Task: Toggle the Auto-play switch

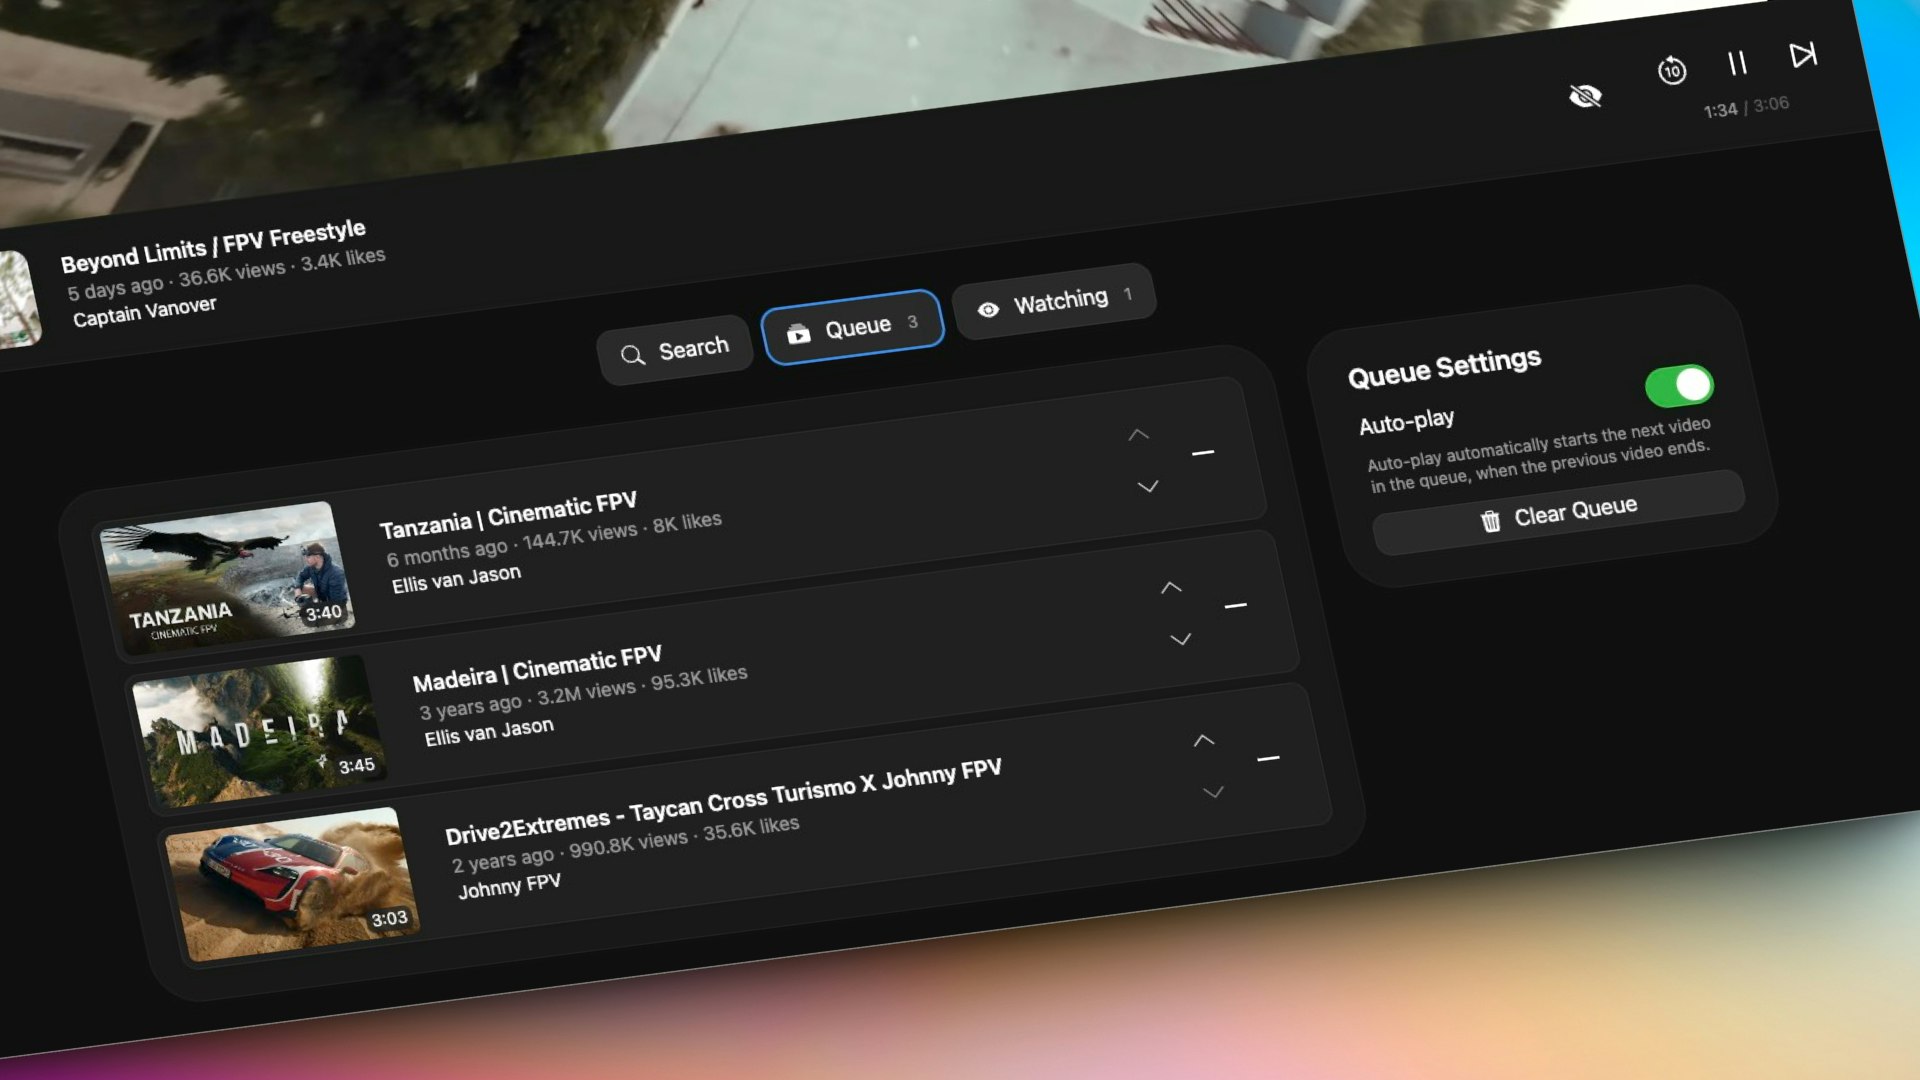Action: click(1679, 386)
